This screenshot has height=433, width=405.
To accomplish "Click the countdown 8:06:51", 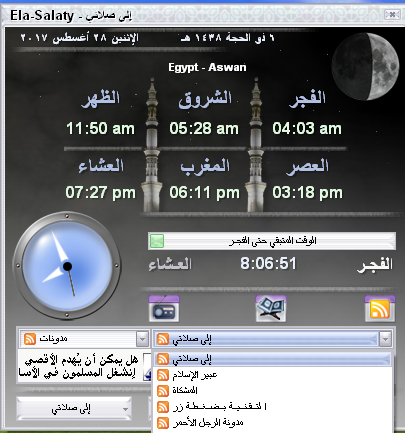I will (x=268, y=264).
